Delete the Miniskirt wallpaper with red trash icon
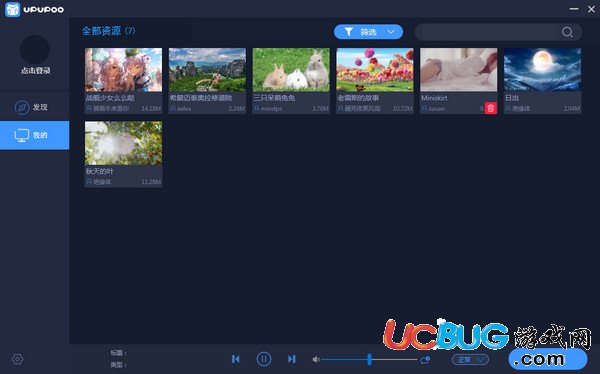This screenshot has width=600, height=374. 491,108
